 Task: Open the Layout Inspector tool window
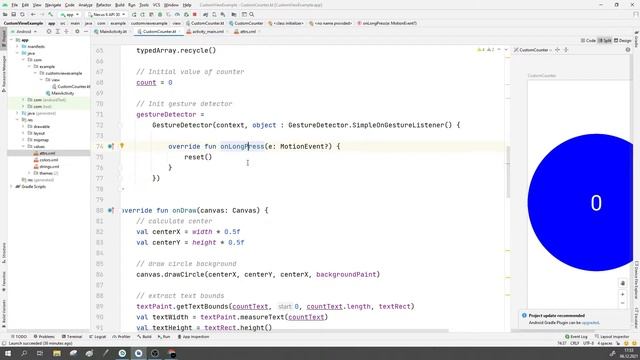[x=612, y=337]
